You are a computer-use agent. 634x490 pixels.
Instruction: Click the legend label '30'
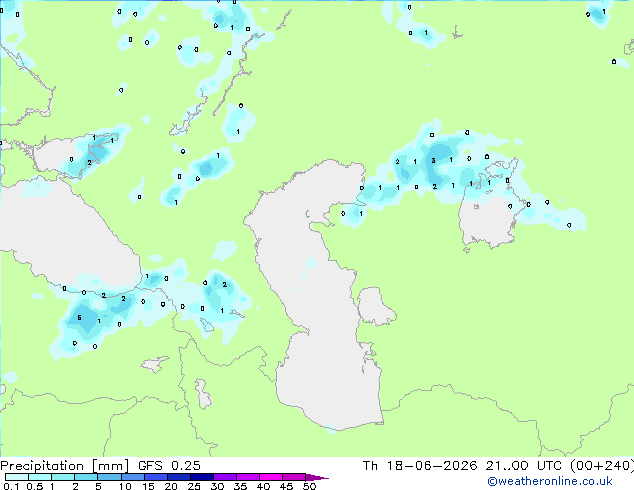pos(217,486)
